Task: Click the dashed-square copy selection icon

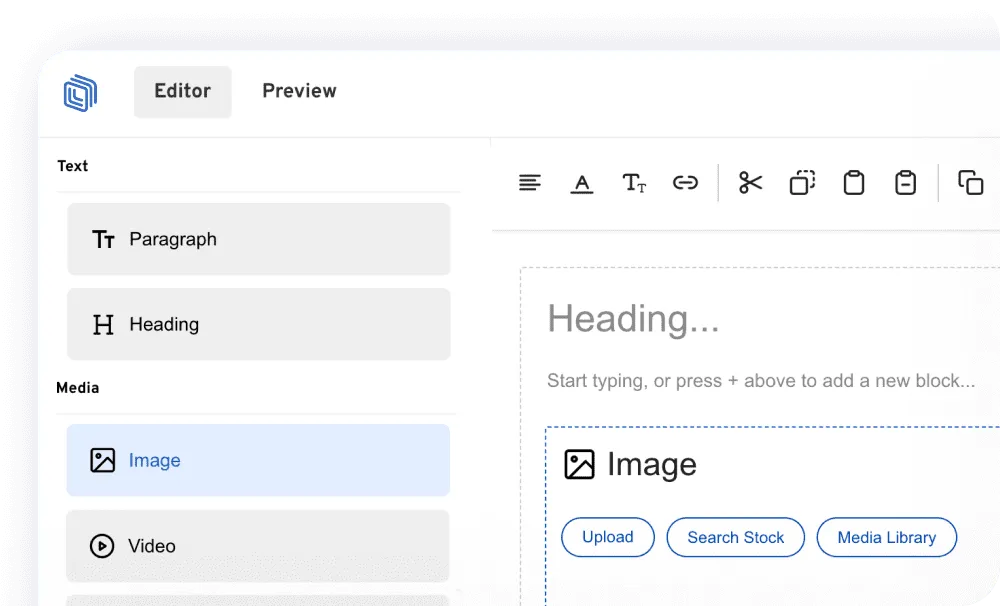Action: click(802, 183)
